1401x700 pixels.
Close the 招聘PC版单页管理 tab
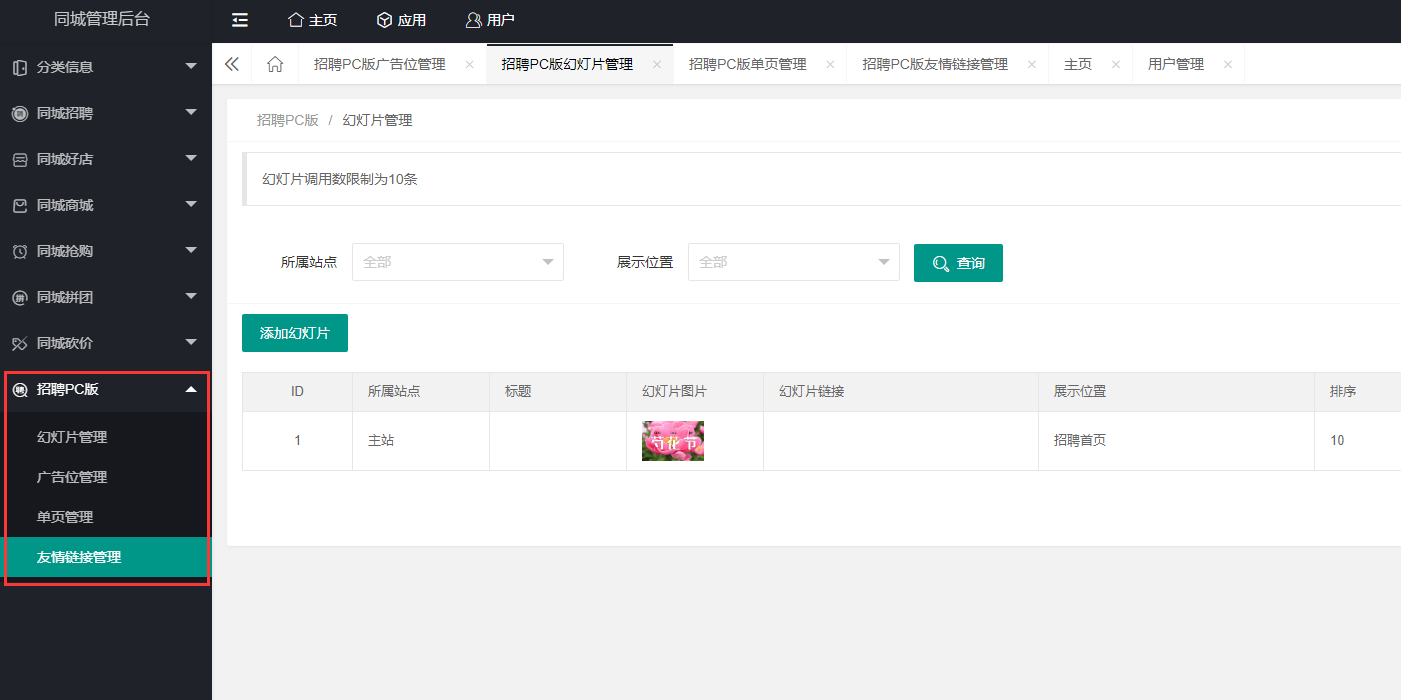coord(830,64)
